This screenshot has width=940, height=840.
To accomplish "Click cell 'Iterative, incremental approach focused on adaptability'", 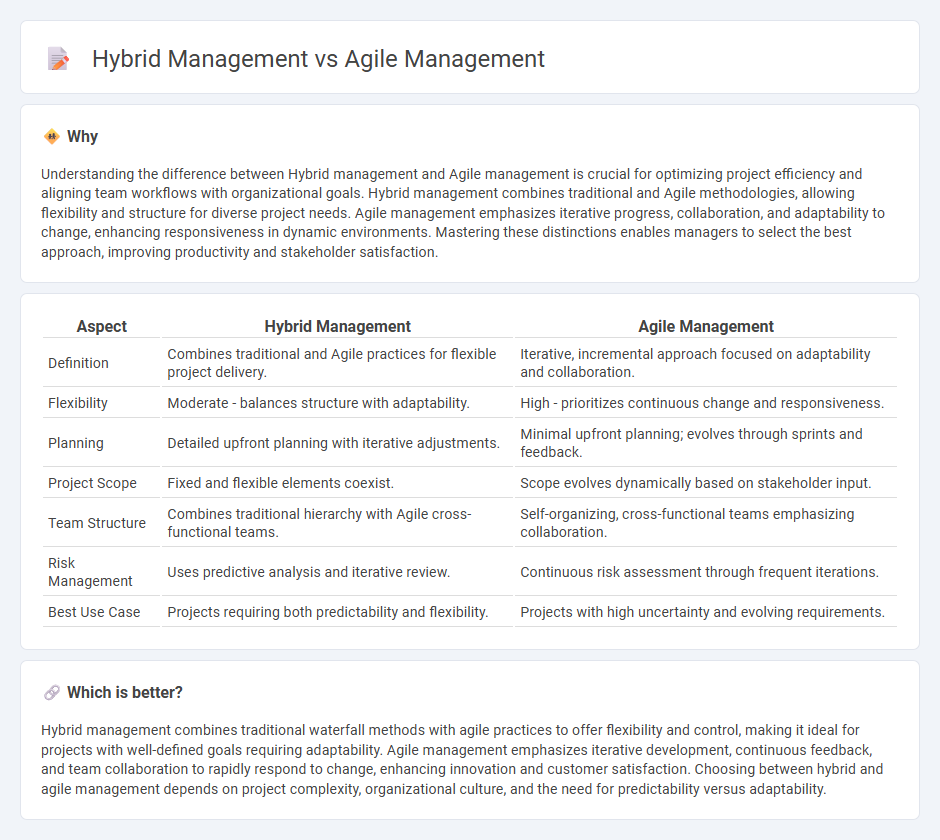I will 706,363.
